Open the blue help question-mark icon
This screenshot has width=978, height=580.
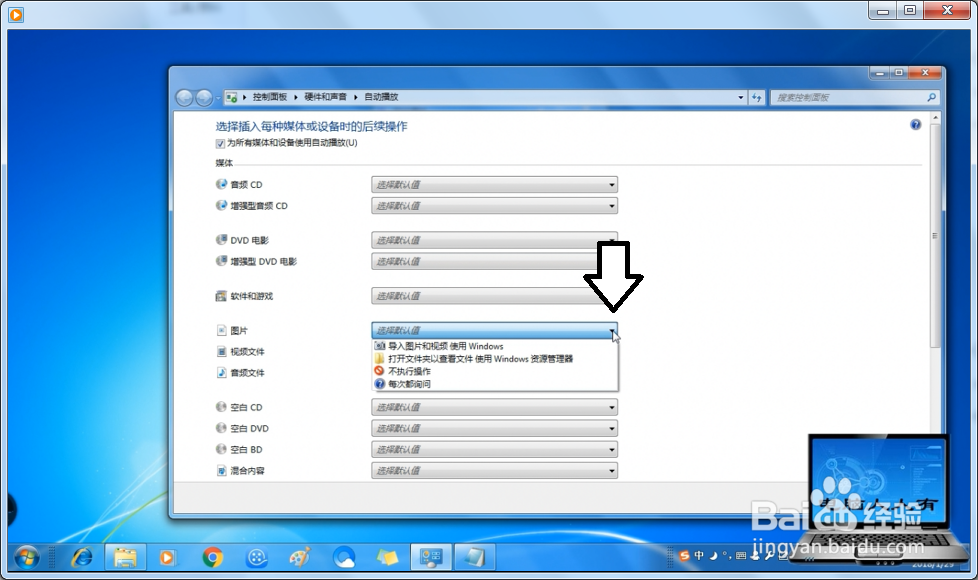click(915, 125)
